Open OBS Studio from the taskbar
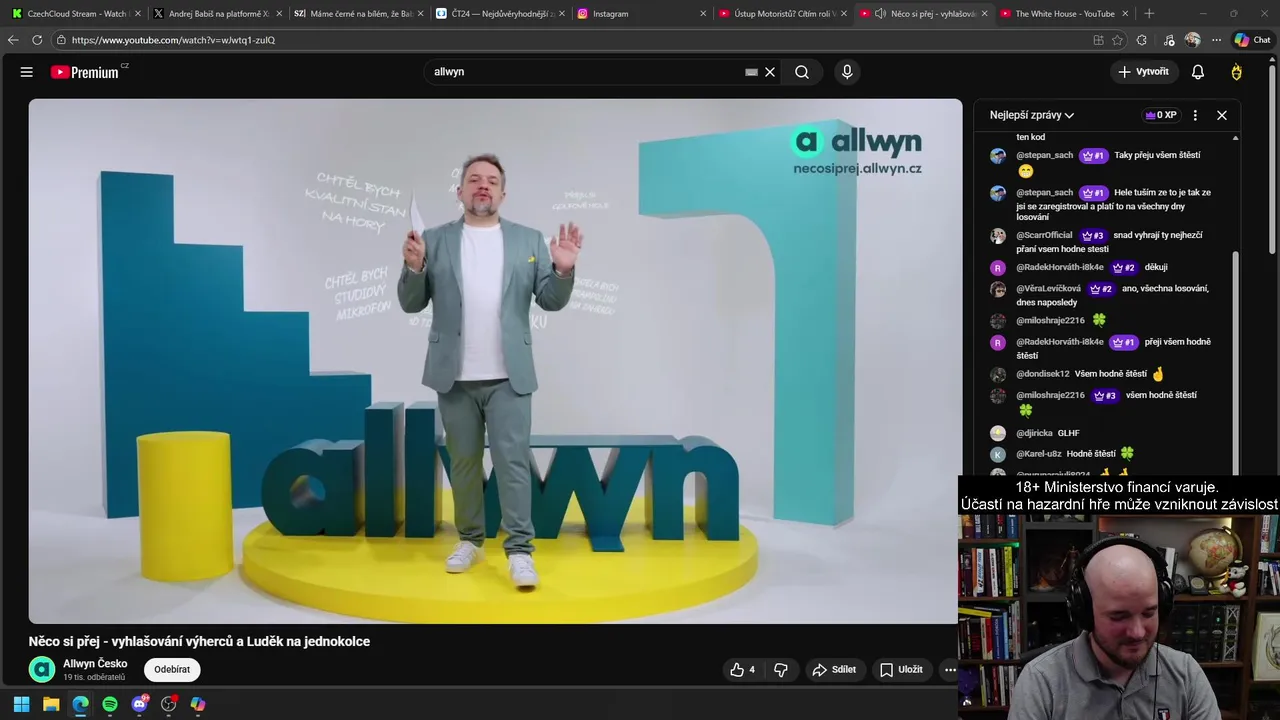 [169, 704]
